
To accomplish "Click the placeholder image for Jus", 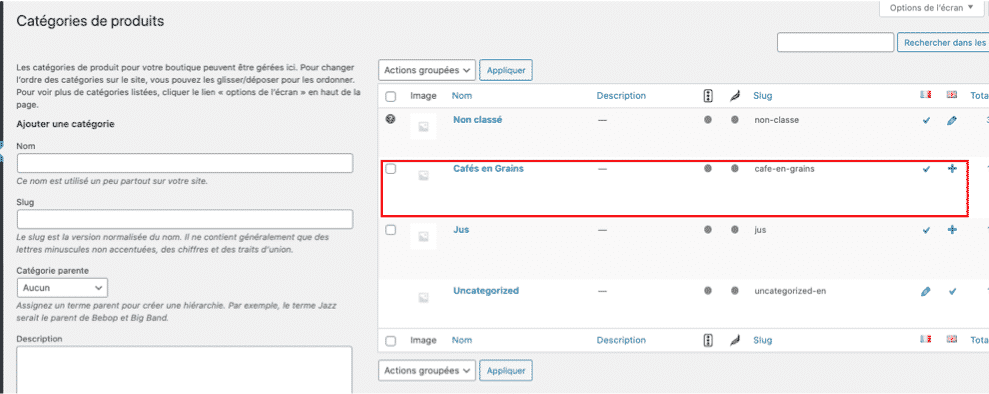I will (423, 236).
